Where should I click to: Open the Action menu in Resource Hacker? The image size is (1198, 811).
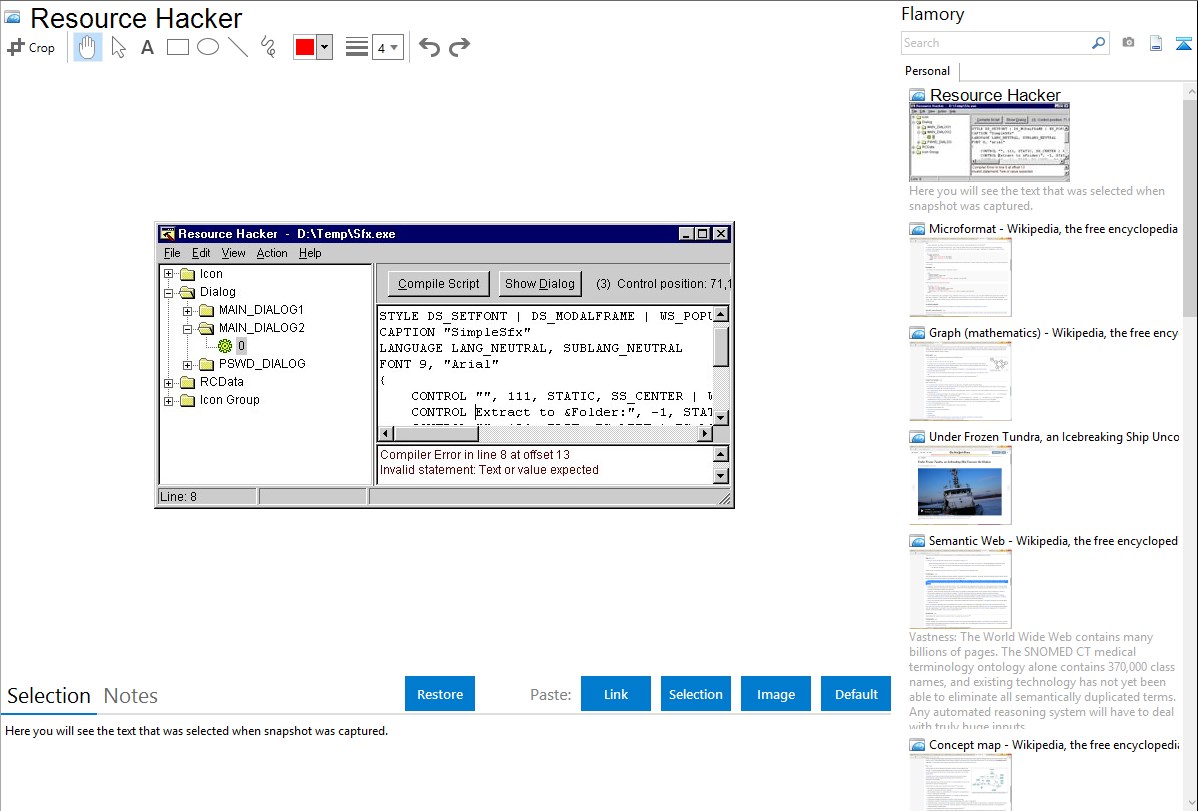(x=272, y=253)
